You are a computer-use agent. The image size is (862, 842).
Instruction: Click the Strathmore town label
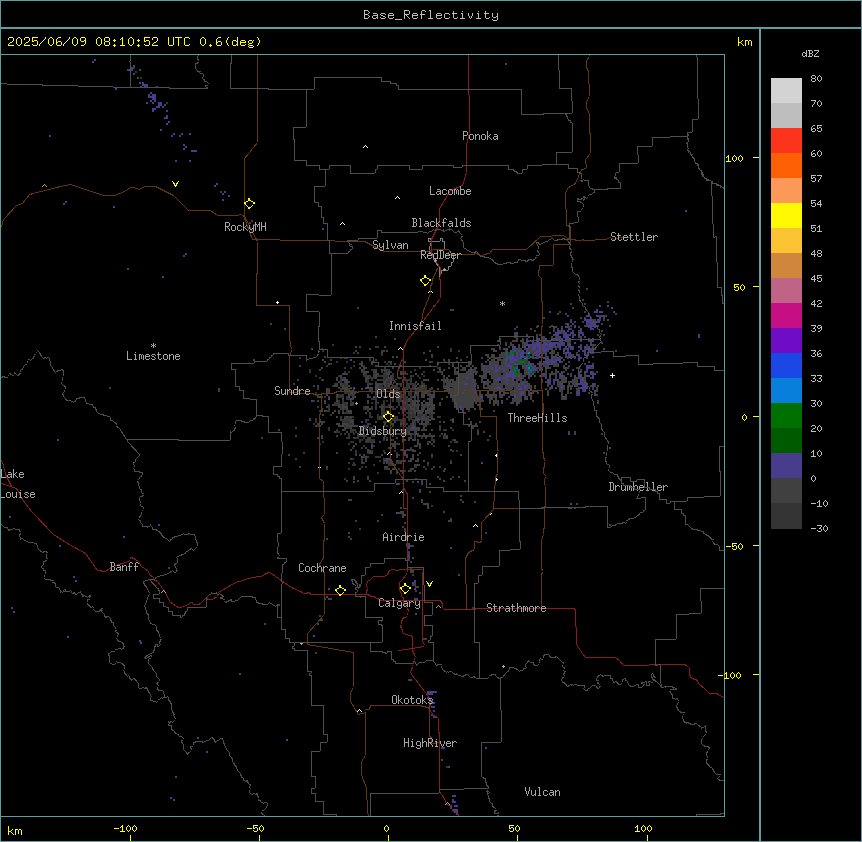click(x=516, y=608)
